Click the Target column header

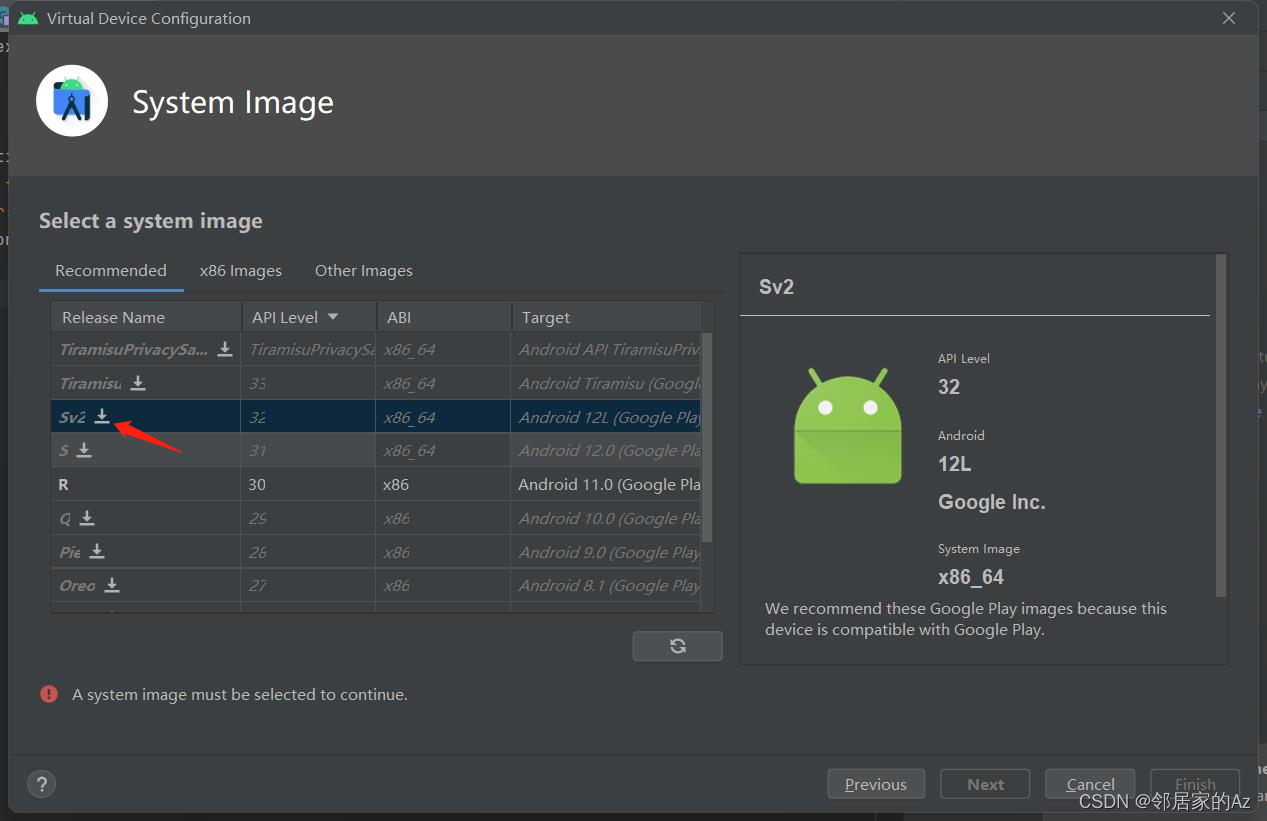pos(607,317)
